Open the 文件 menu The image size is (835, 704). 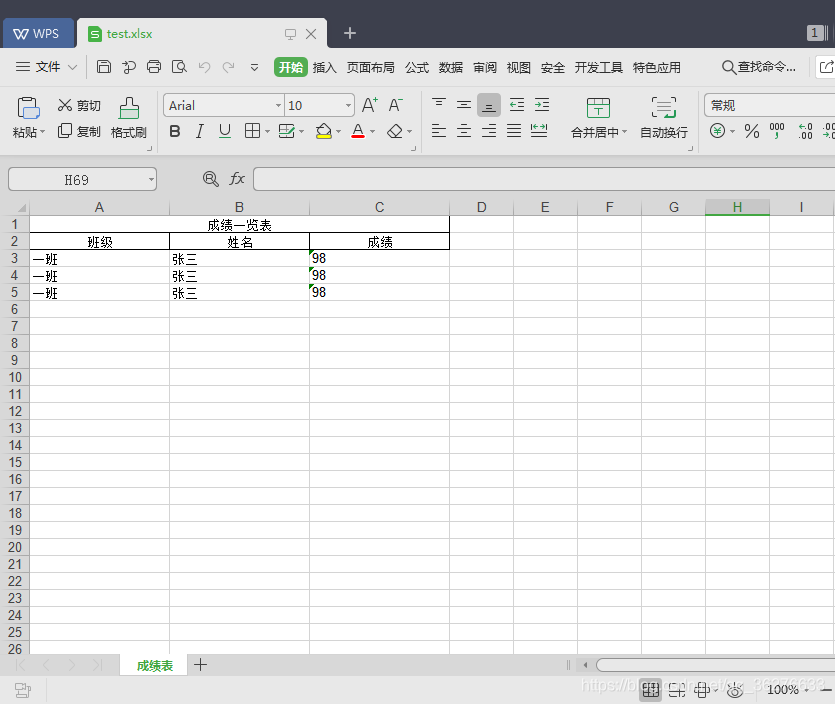[x=46, y=67]
